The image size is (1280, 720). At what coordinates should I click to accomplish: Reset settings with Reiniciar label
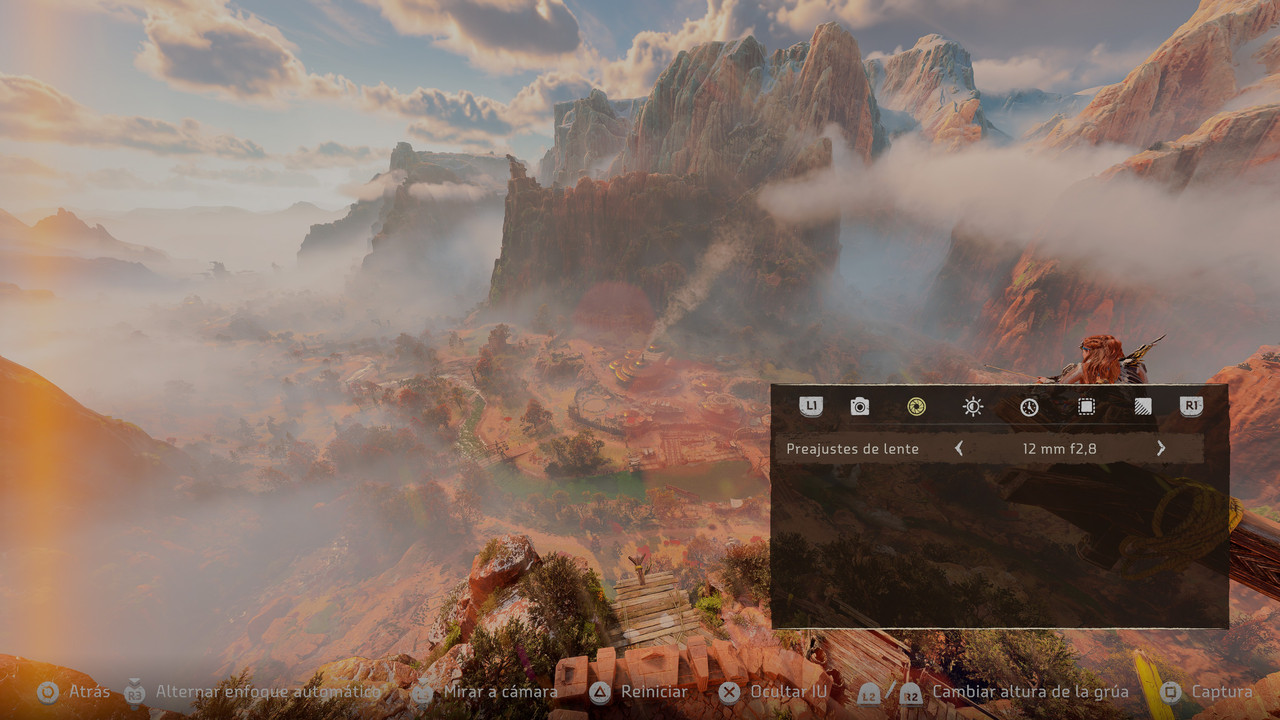point(654,691)
